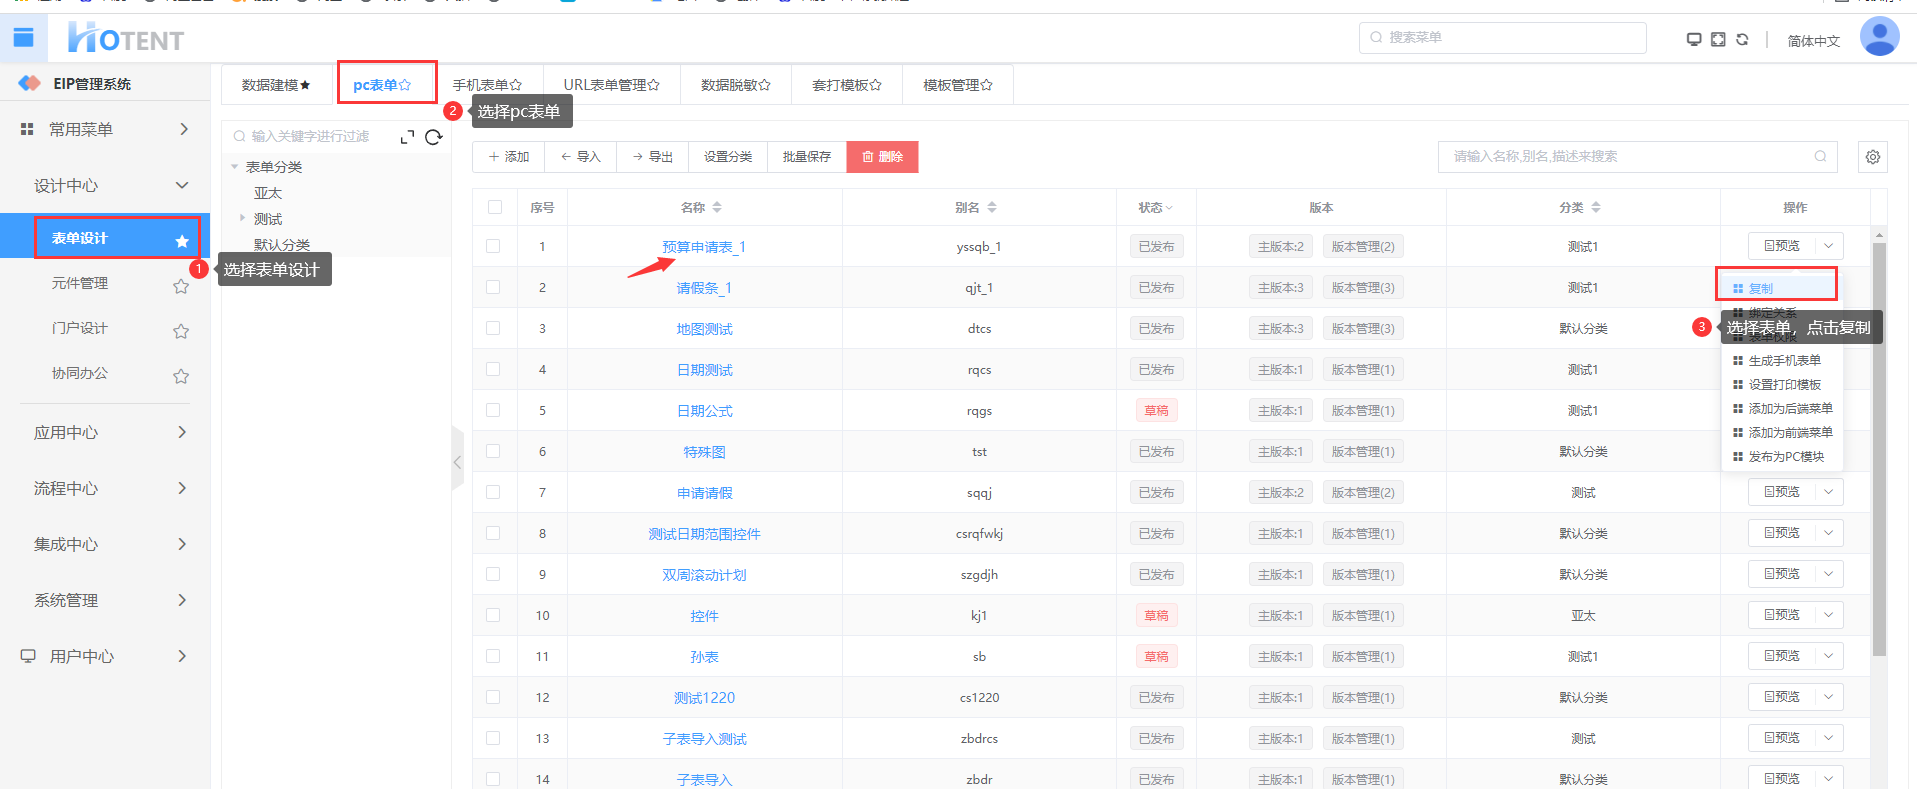Click the fullscreen icon in top header

(1718, 40)
